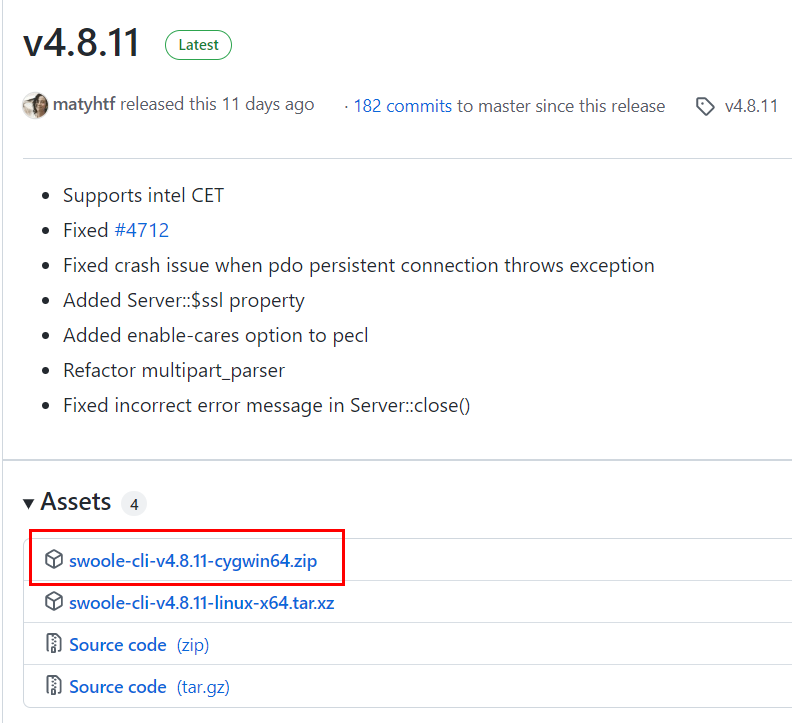792x723 pixels.
Task: Click the "Supports intel CET" bullet text
Action: point(143,195)
